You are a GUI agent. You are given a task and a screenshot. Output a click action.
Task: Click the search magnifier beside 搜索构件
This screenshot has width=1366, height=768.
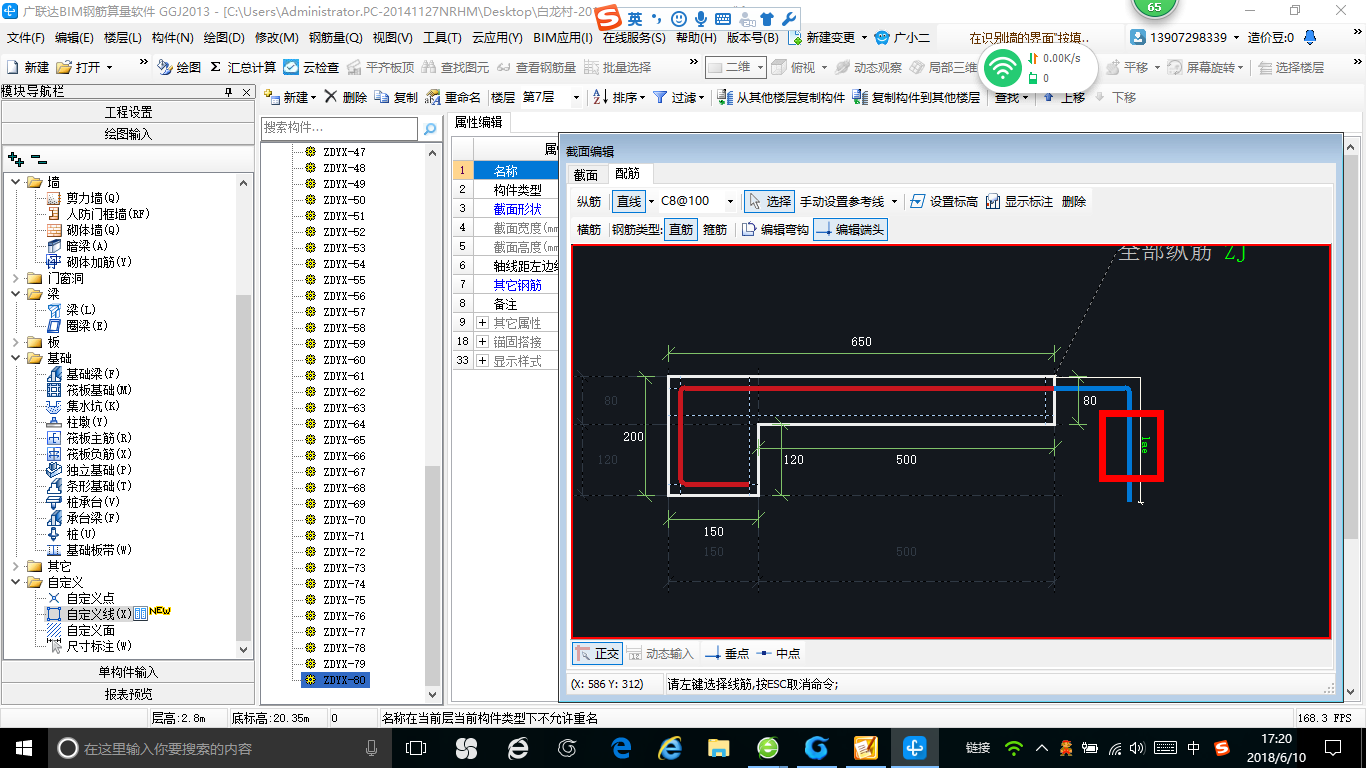(x=430, y=129)
